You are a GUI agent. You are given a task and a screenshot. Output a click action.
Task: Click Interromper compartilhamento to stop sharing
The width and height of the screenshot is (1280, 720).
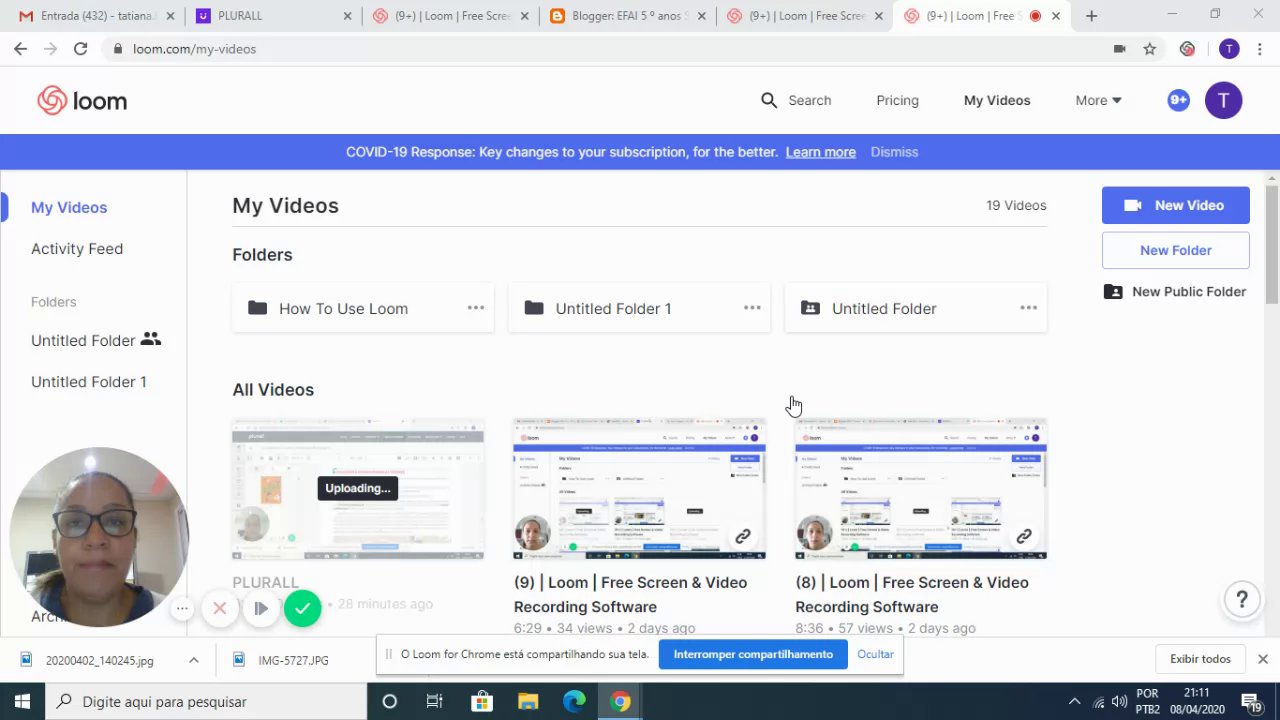(x=753, y=654)
